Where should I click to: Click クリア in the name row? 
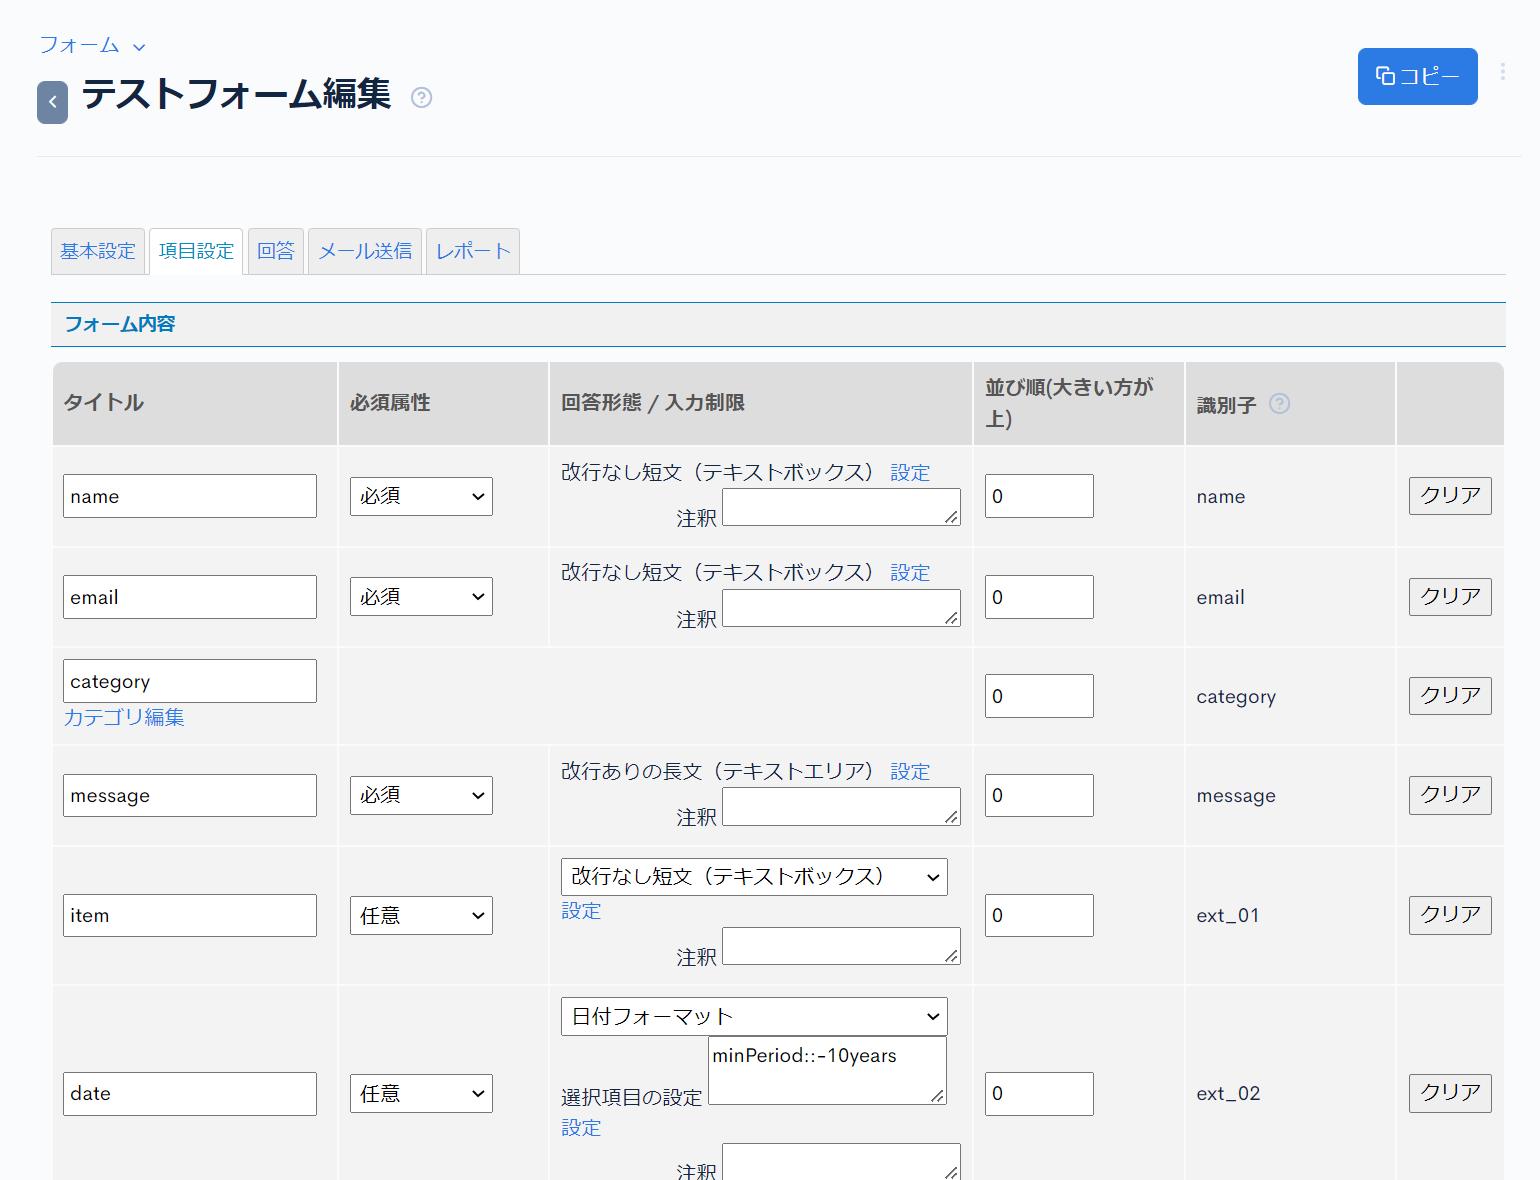pyautogui.click(x=1448, y=495)
